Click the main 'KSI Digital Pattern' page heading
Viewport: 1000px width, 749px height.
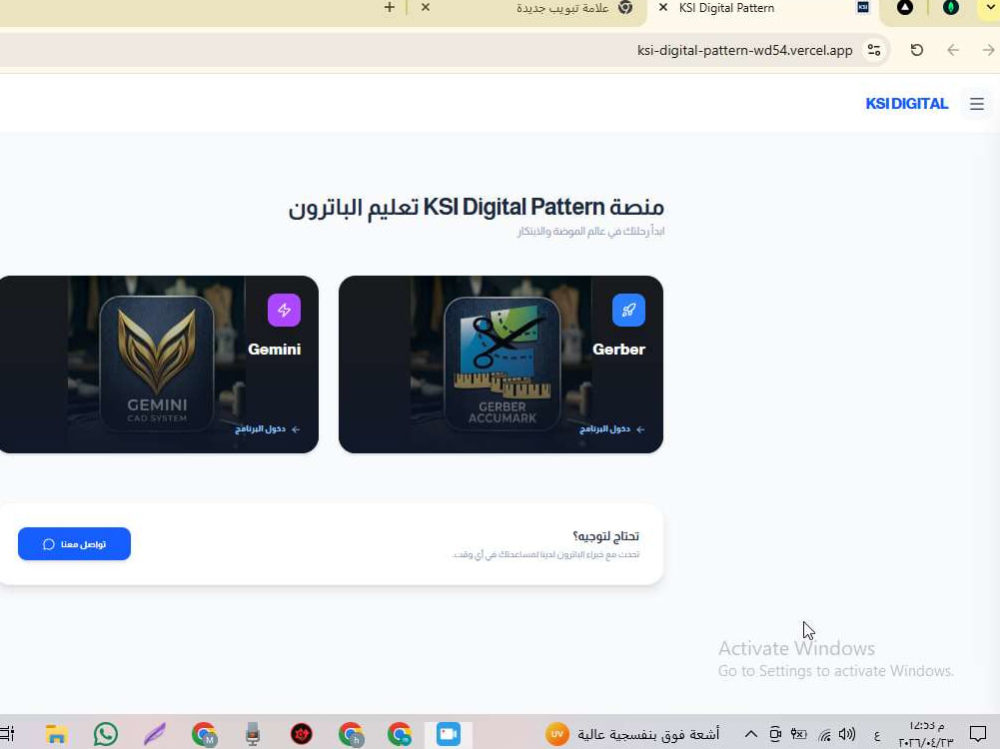(476, 207)
